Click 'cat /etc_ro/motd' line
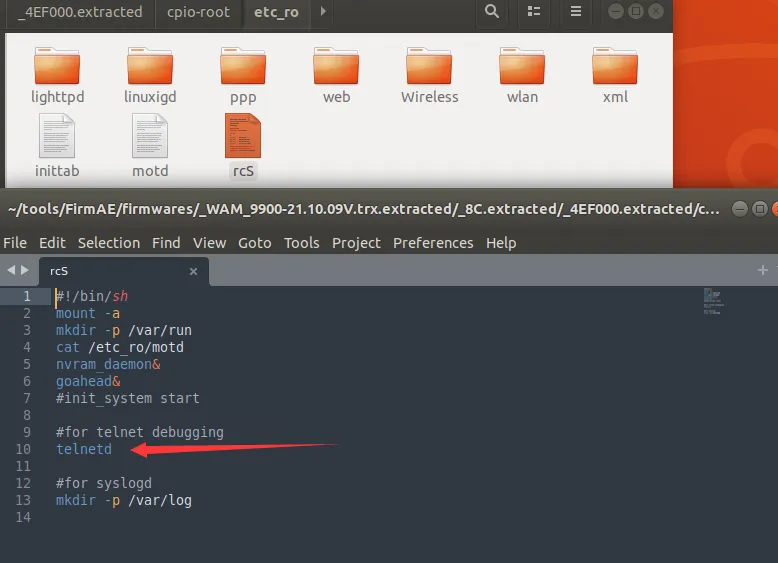The height and width of the screenshot is (563, 778). (120, 347)
